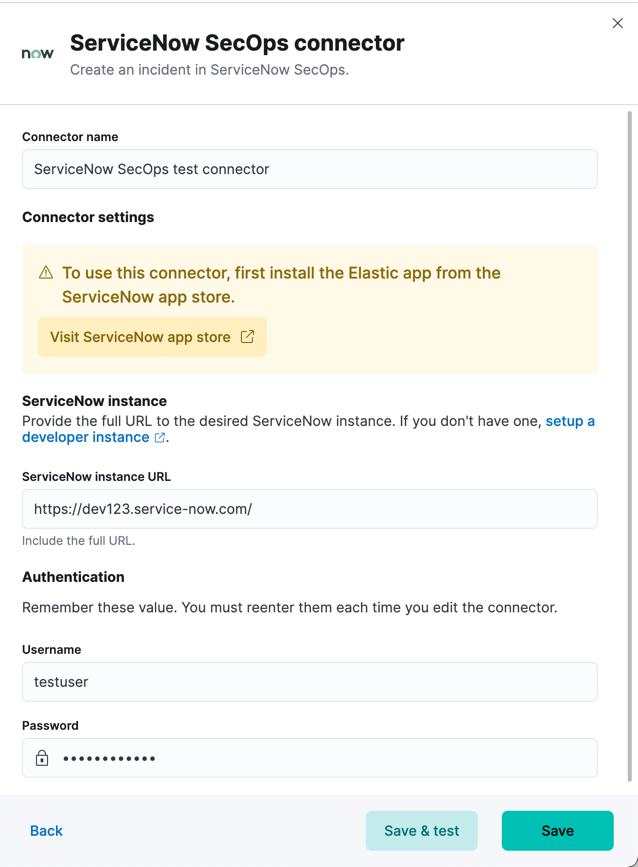Select the ServiceNow instance URL field
The image size is (638, 867).
tap(310, 509)
